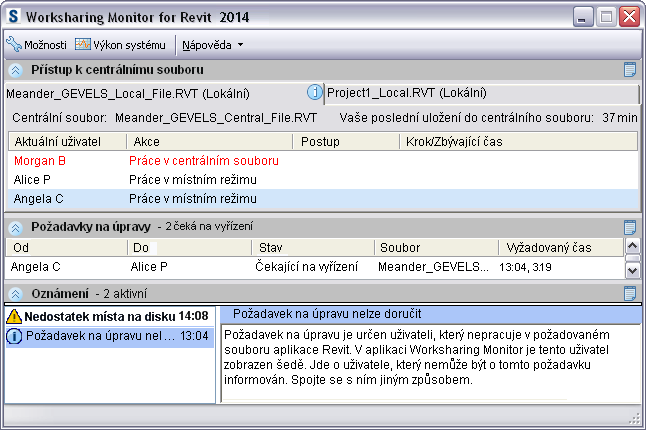The height and width of the screenshot is (430, 646).
Task: Open notes icon for central file access section
Action: [x=630, y=70]
